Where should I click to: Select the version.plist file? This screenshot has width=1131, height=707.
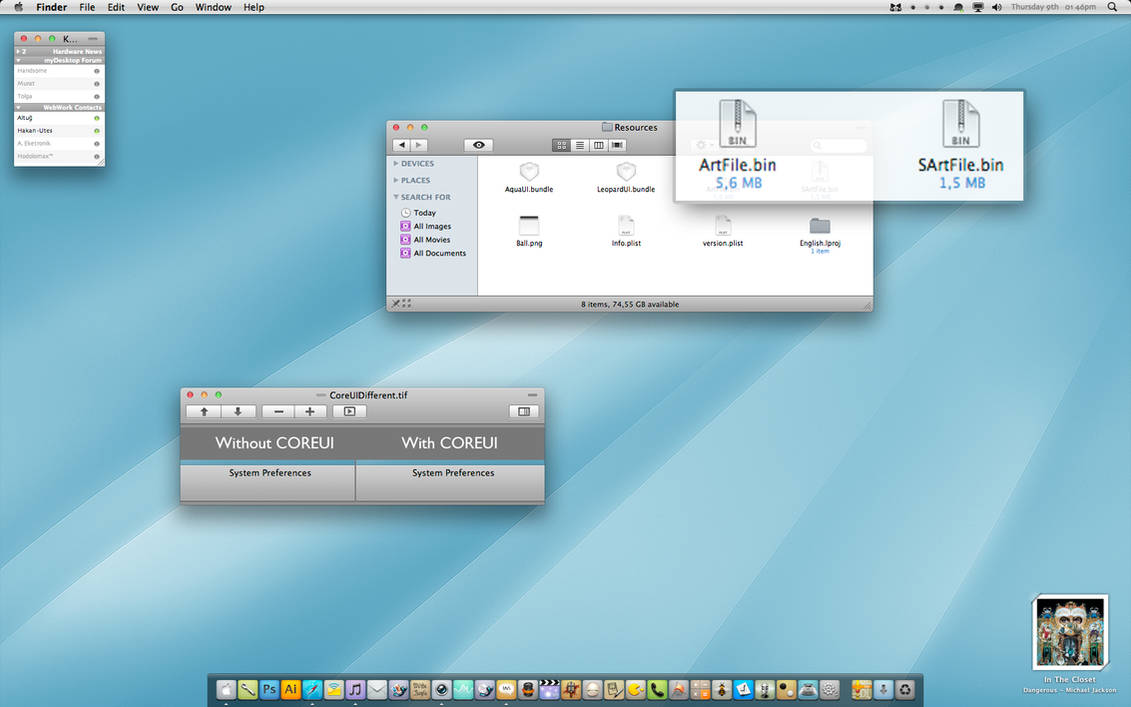point(723,231)
